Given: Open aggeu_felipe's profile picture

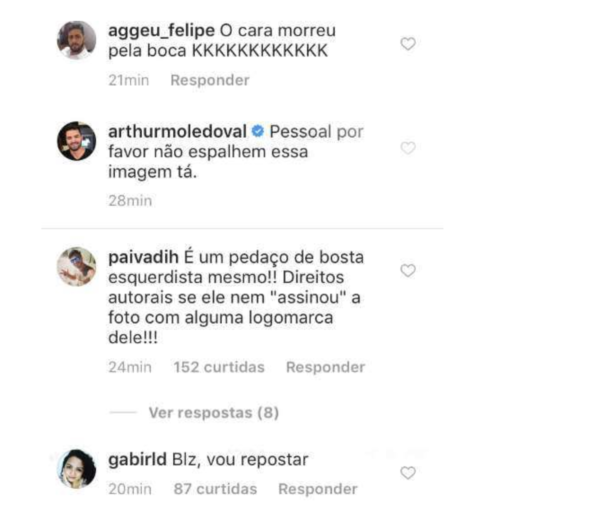Looking at the screenshot, I should click(x=77, y=40).
